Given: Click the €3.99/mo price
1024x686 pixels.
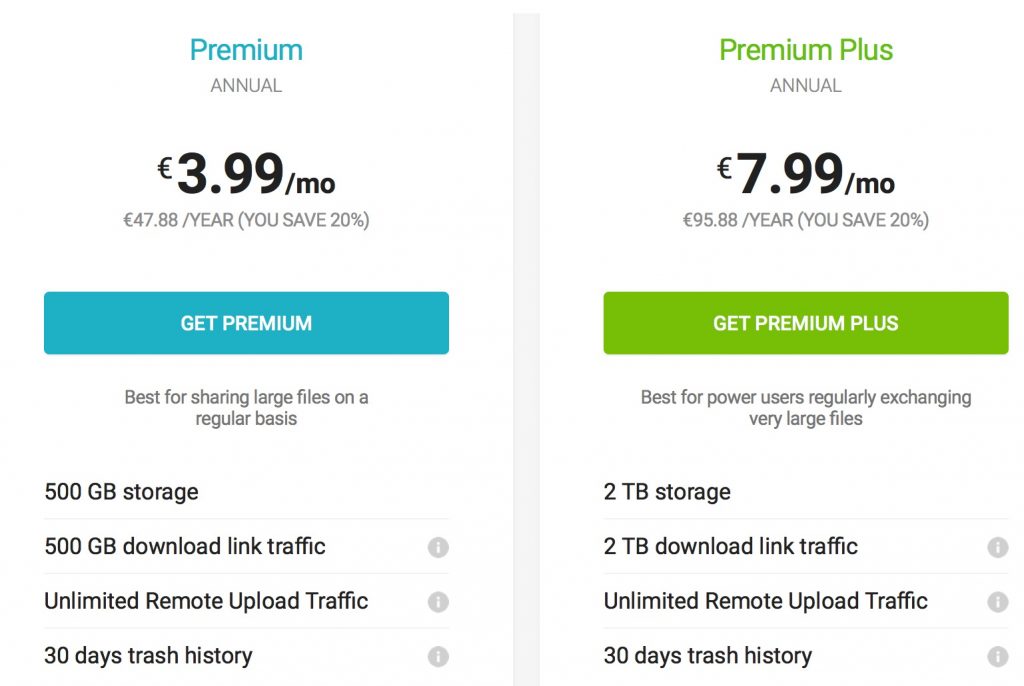Looking at the screenshot, I should (x=246, y=174).
